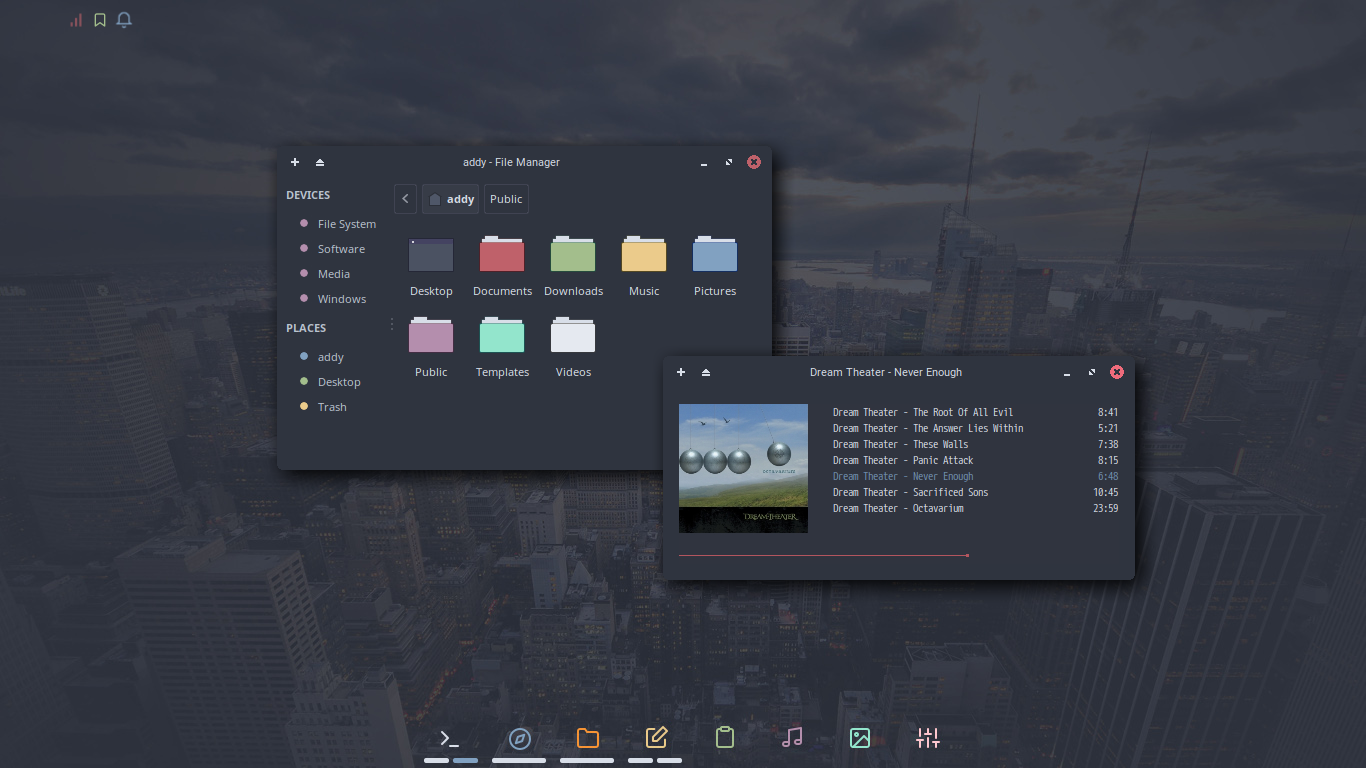Select the Windows device entry
This screenshot has height=768, width=1366.
[340, 298]
